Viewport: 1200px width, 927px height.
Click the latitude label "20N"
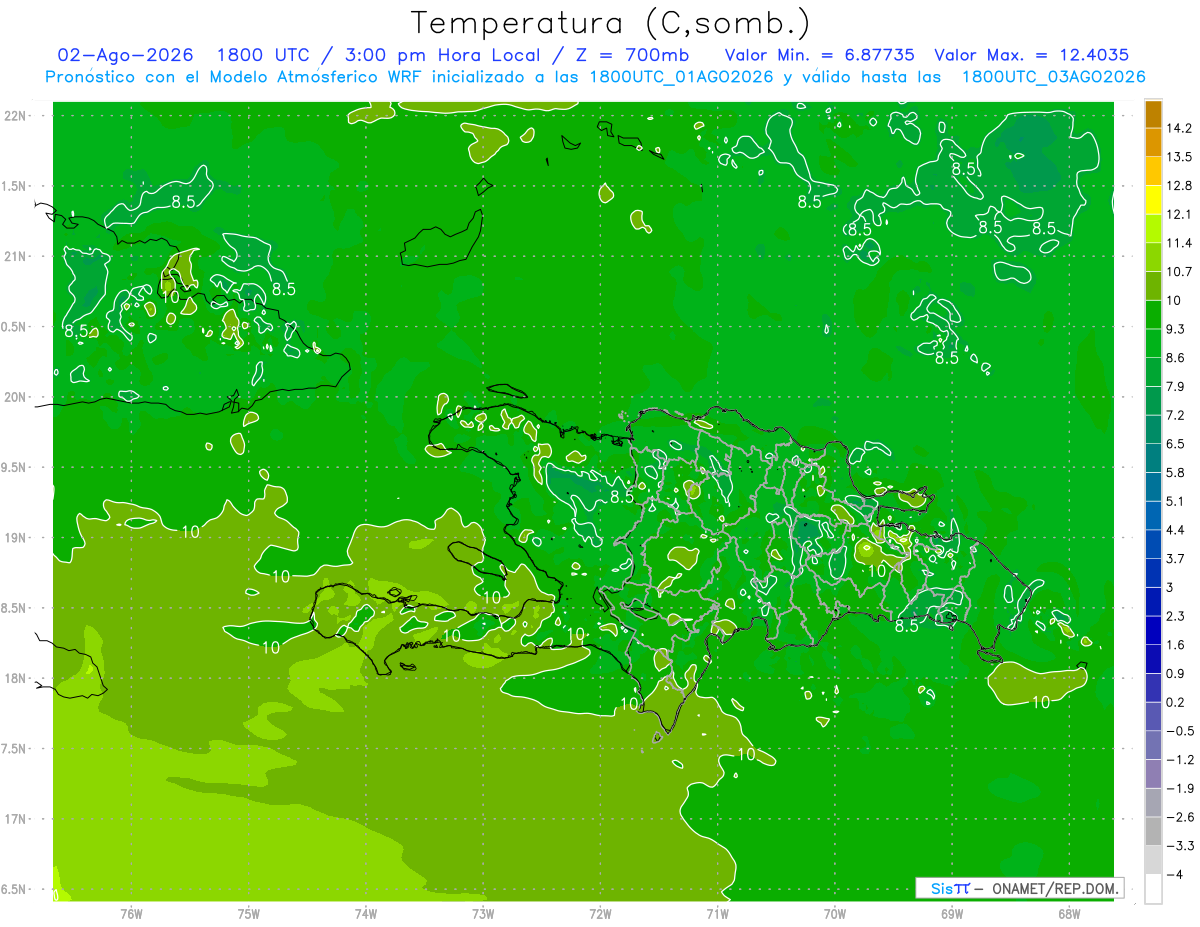(15, 397)
